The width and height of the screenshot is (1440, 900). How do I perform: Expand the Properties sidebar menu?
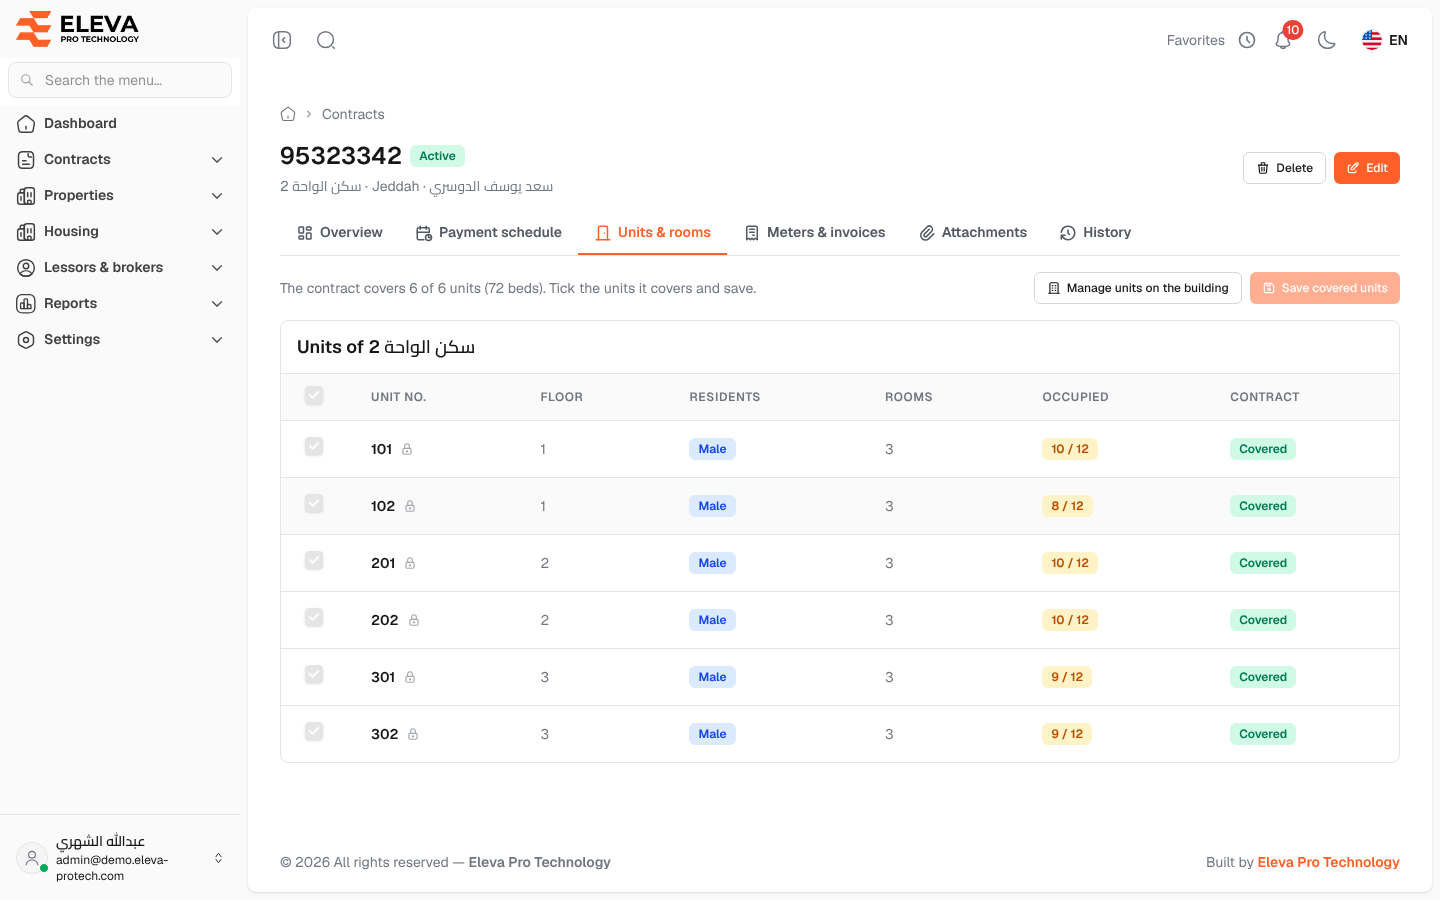(x=120, y=195)
